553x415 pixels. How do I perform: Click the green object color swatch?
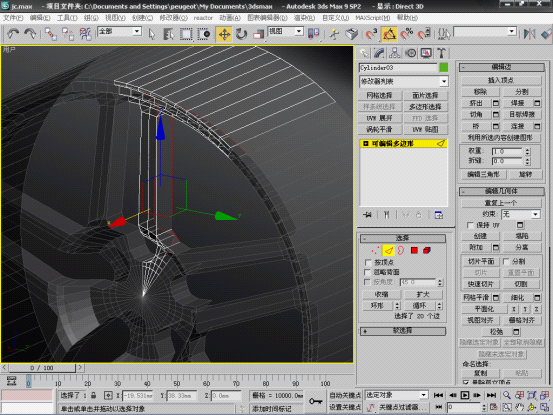click(444, 67)
